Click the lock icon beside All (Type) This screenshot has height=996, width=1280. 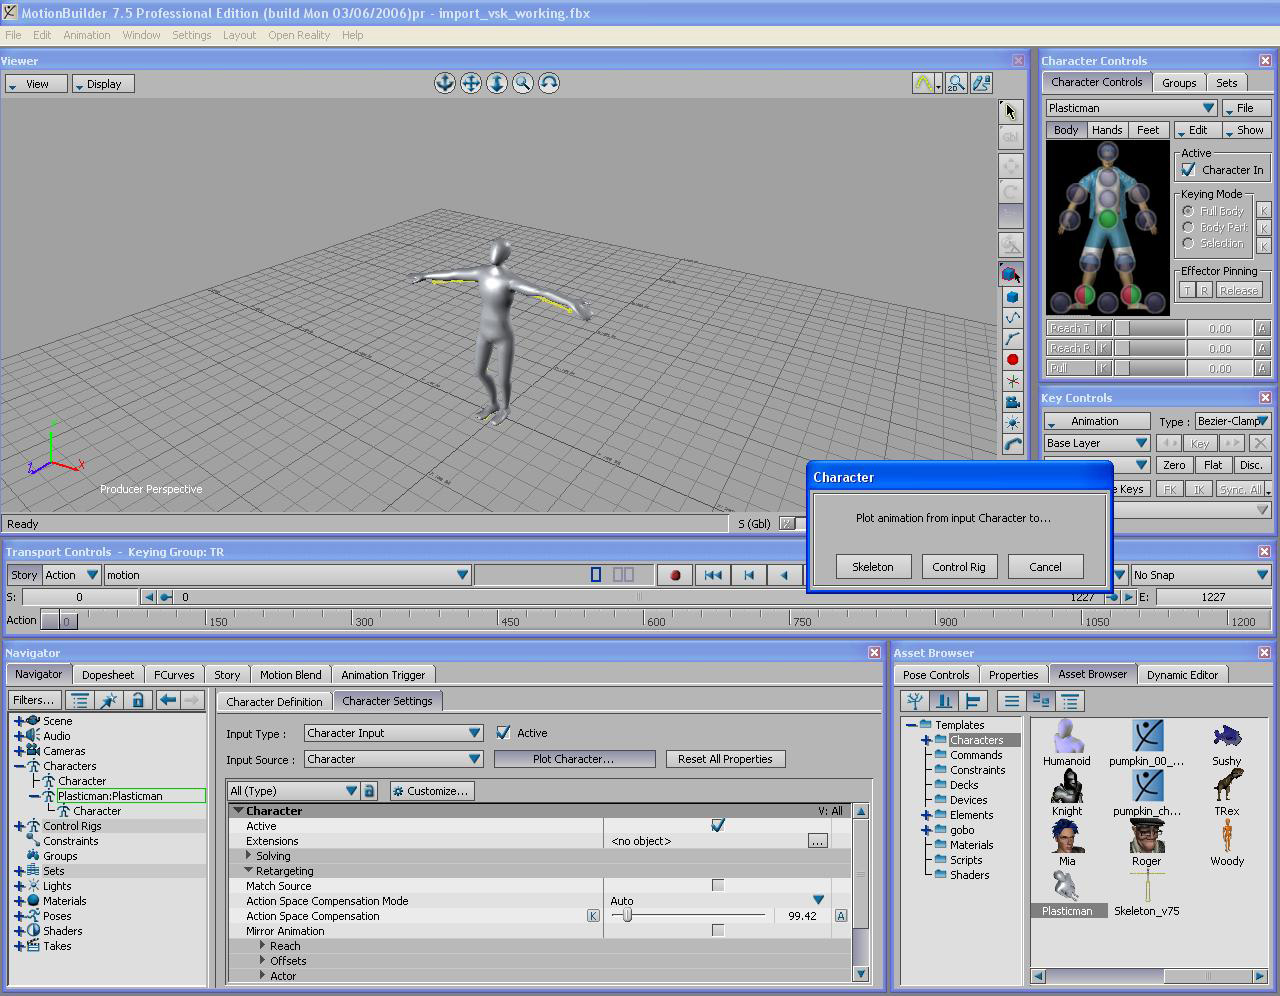(369, 791)
